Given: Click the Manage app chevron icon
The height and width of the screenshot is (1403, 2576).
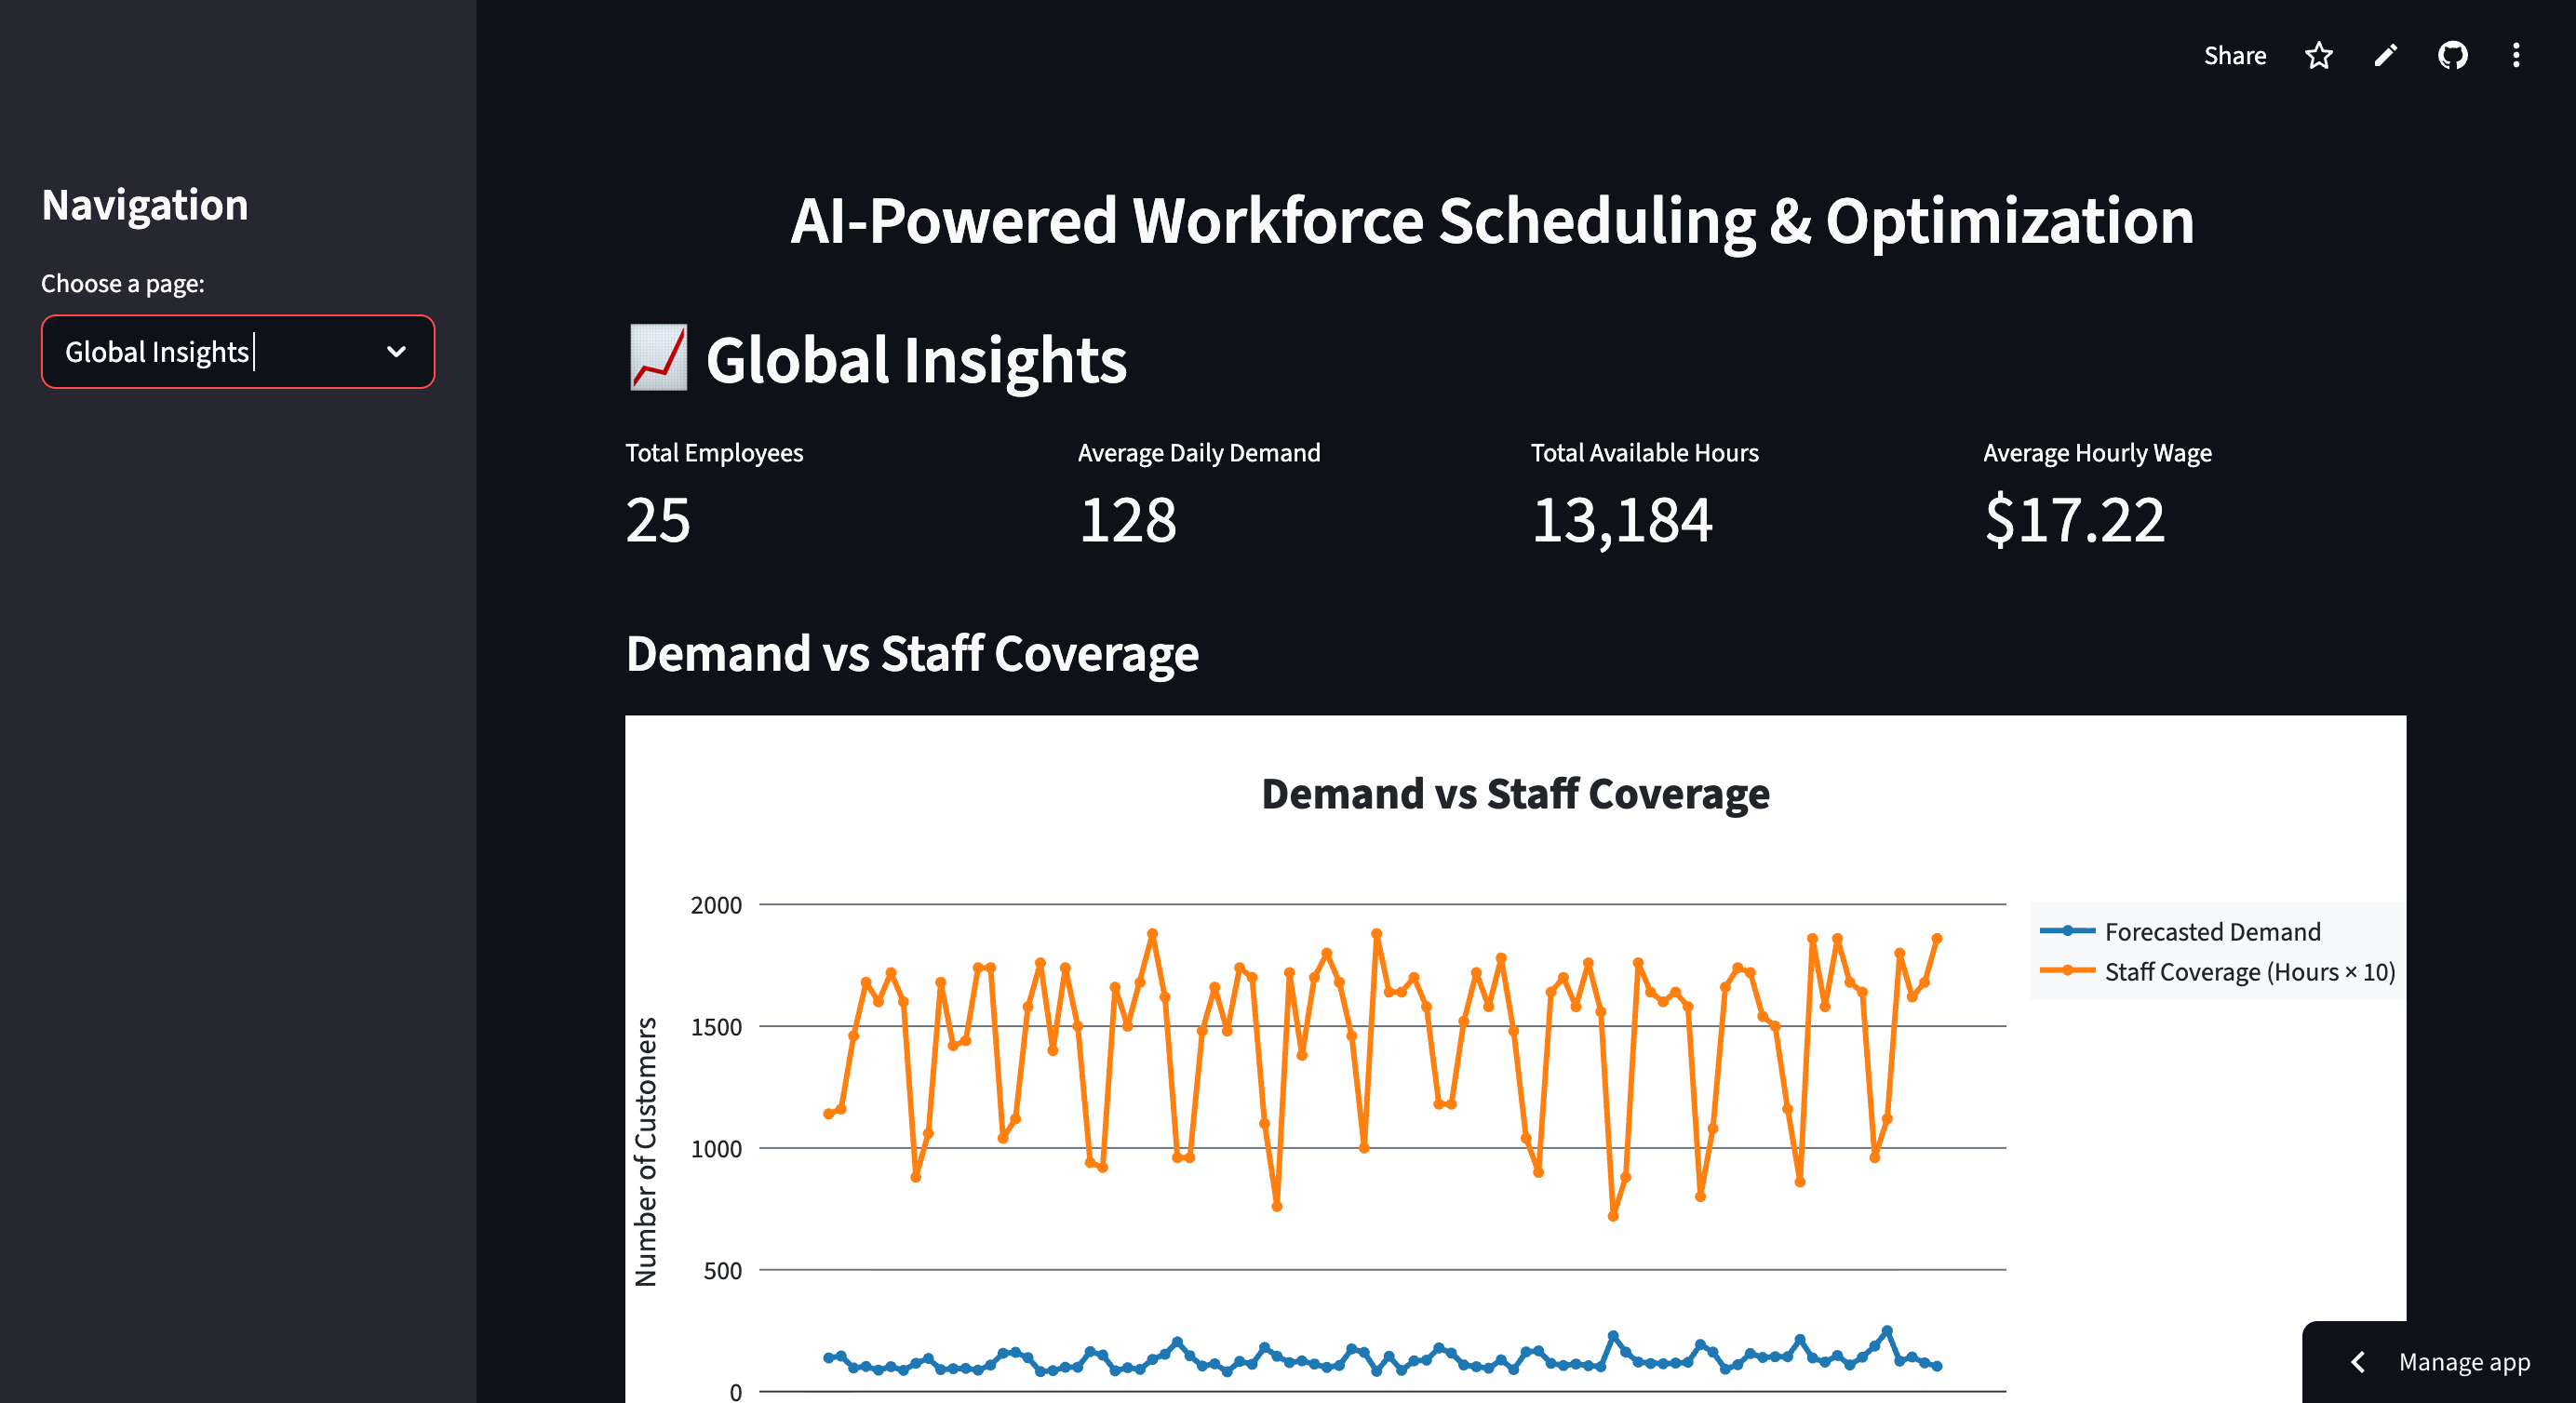Looking at the screenshot, I should pos(2358,1362).
